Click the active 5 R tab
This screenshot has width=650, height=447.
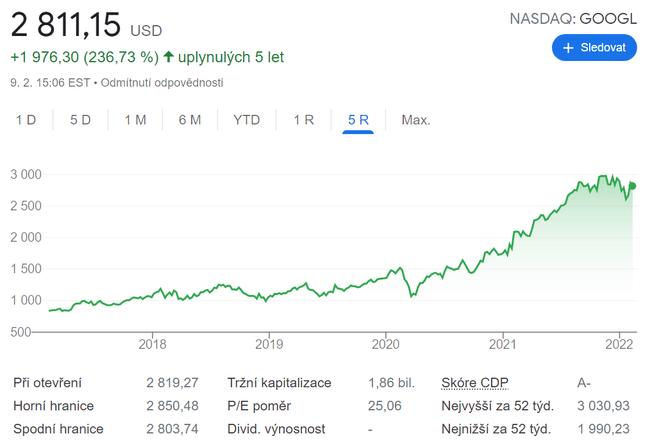tap(358, 120)
